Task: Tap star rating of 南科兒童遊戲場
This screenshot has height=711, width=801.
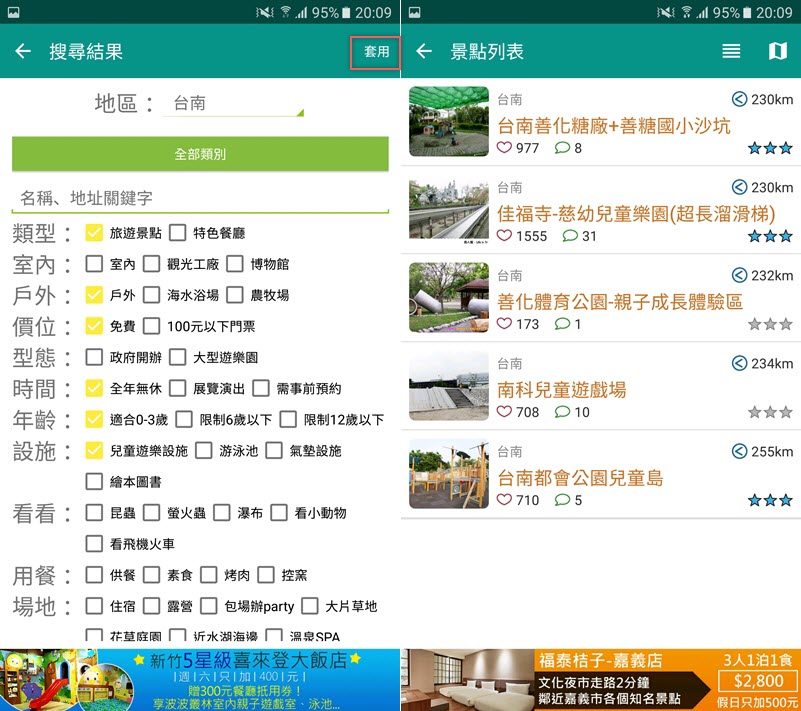Action: tap(770, 412)
